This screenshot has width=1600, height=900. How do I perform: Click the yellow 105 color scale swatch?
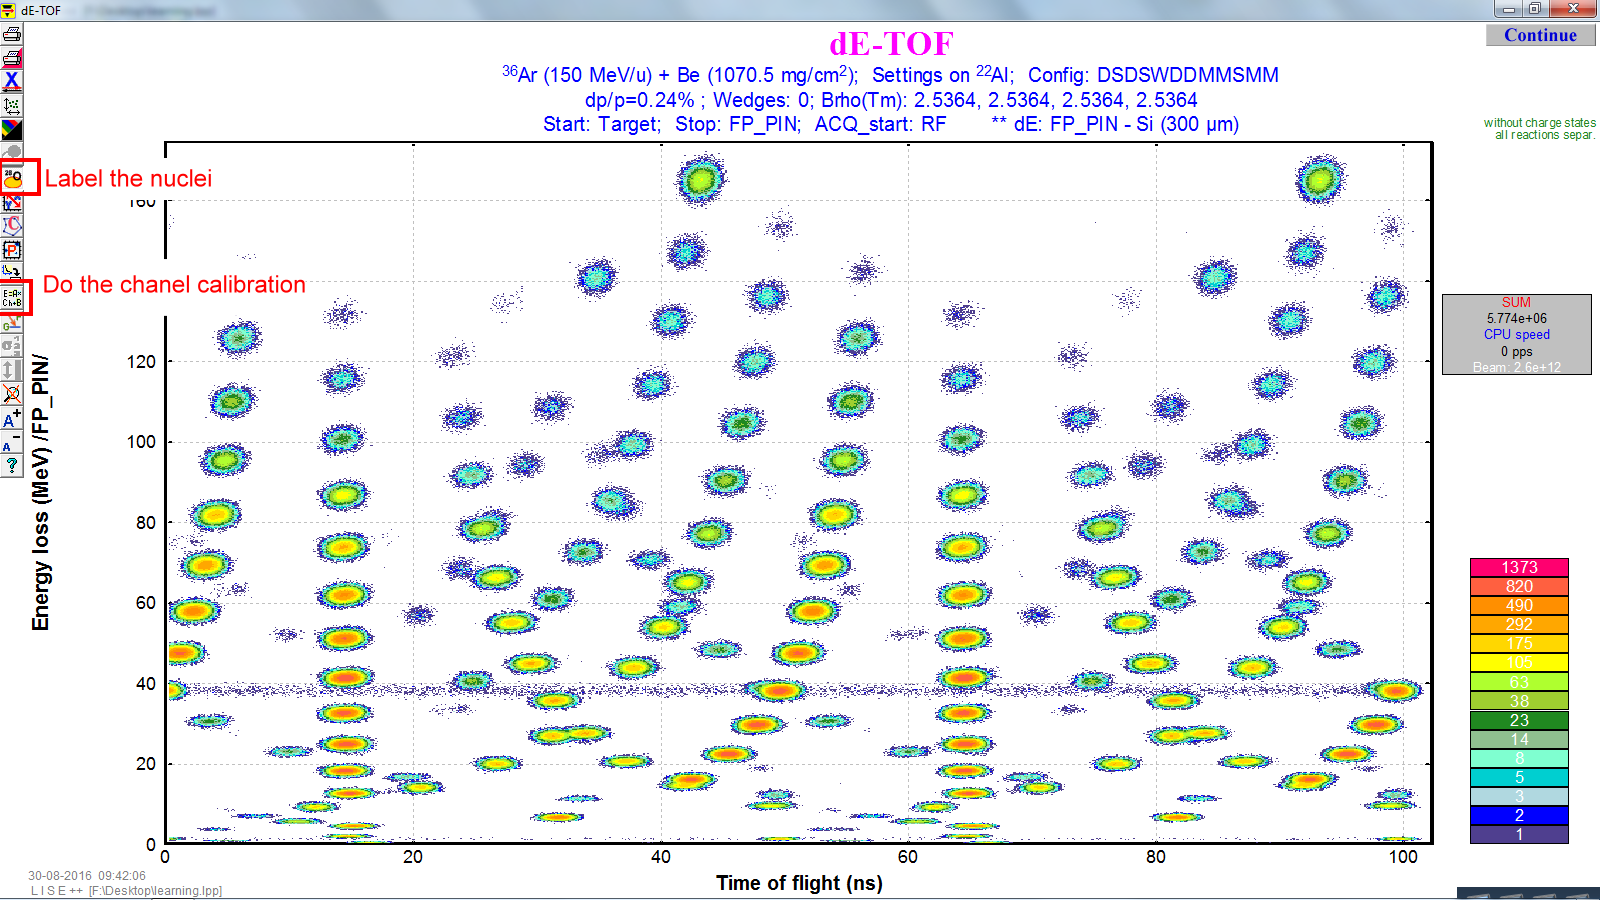pos(1518,662)
